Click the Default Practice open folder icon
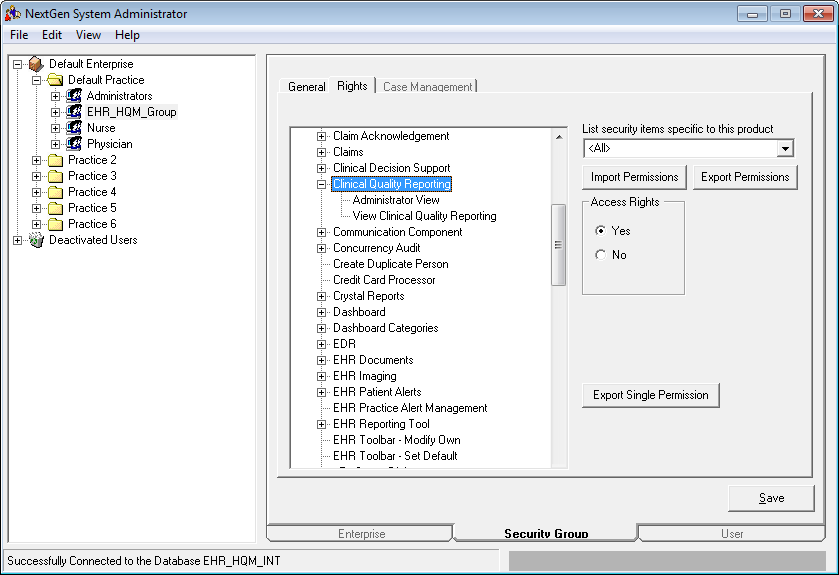This screenshot has width=839, height=575. click(x=55, y=80)
